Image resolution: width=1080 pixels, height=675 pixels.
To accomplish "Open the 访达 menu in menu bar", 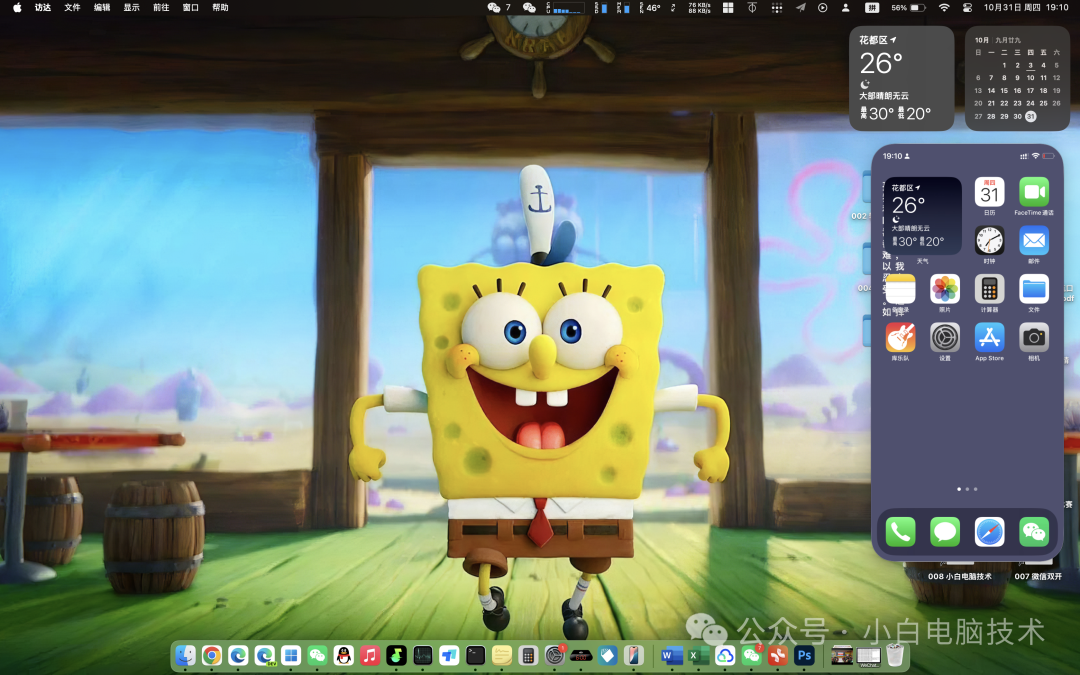I will click(43, 8).
